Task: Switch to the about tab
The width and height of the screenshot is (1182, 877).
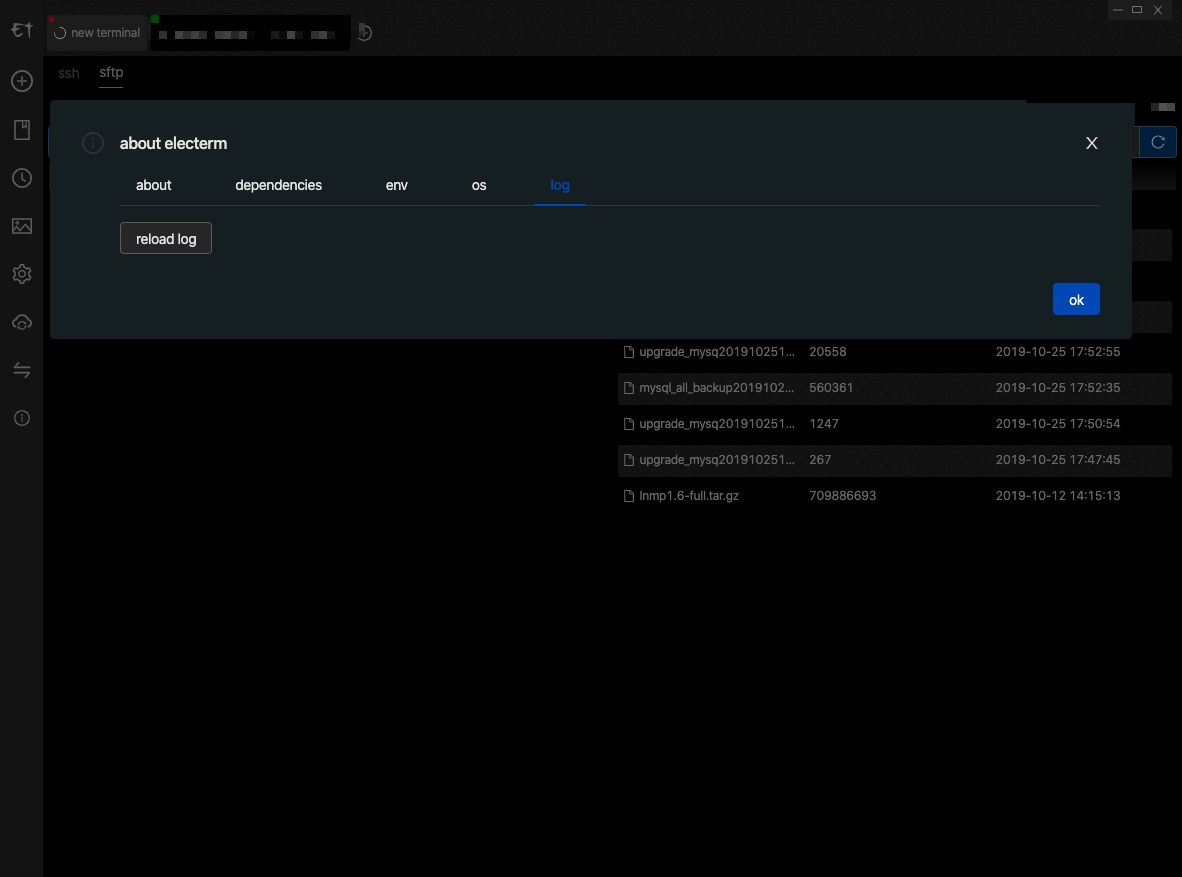Action: 154,186
